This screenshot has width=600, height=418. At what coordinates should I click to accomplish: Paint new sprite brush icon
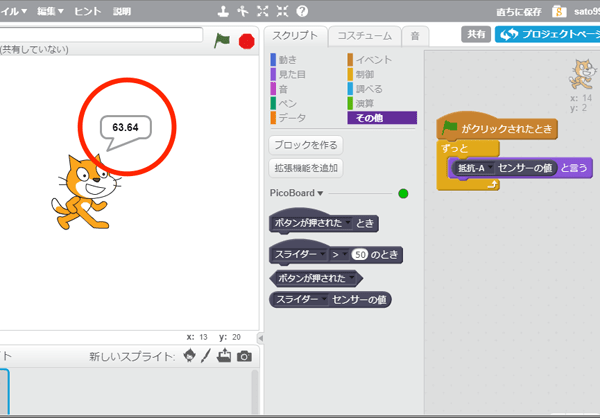206,356
